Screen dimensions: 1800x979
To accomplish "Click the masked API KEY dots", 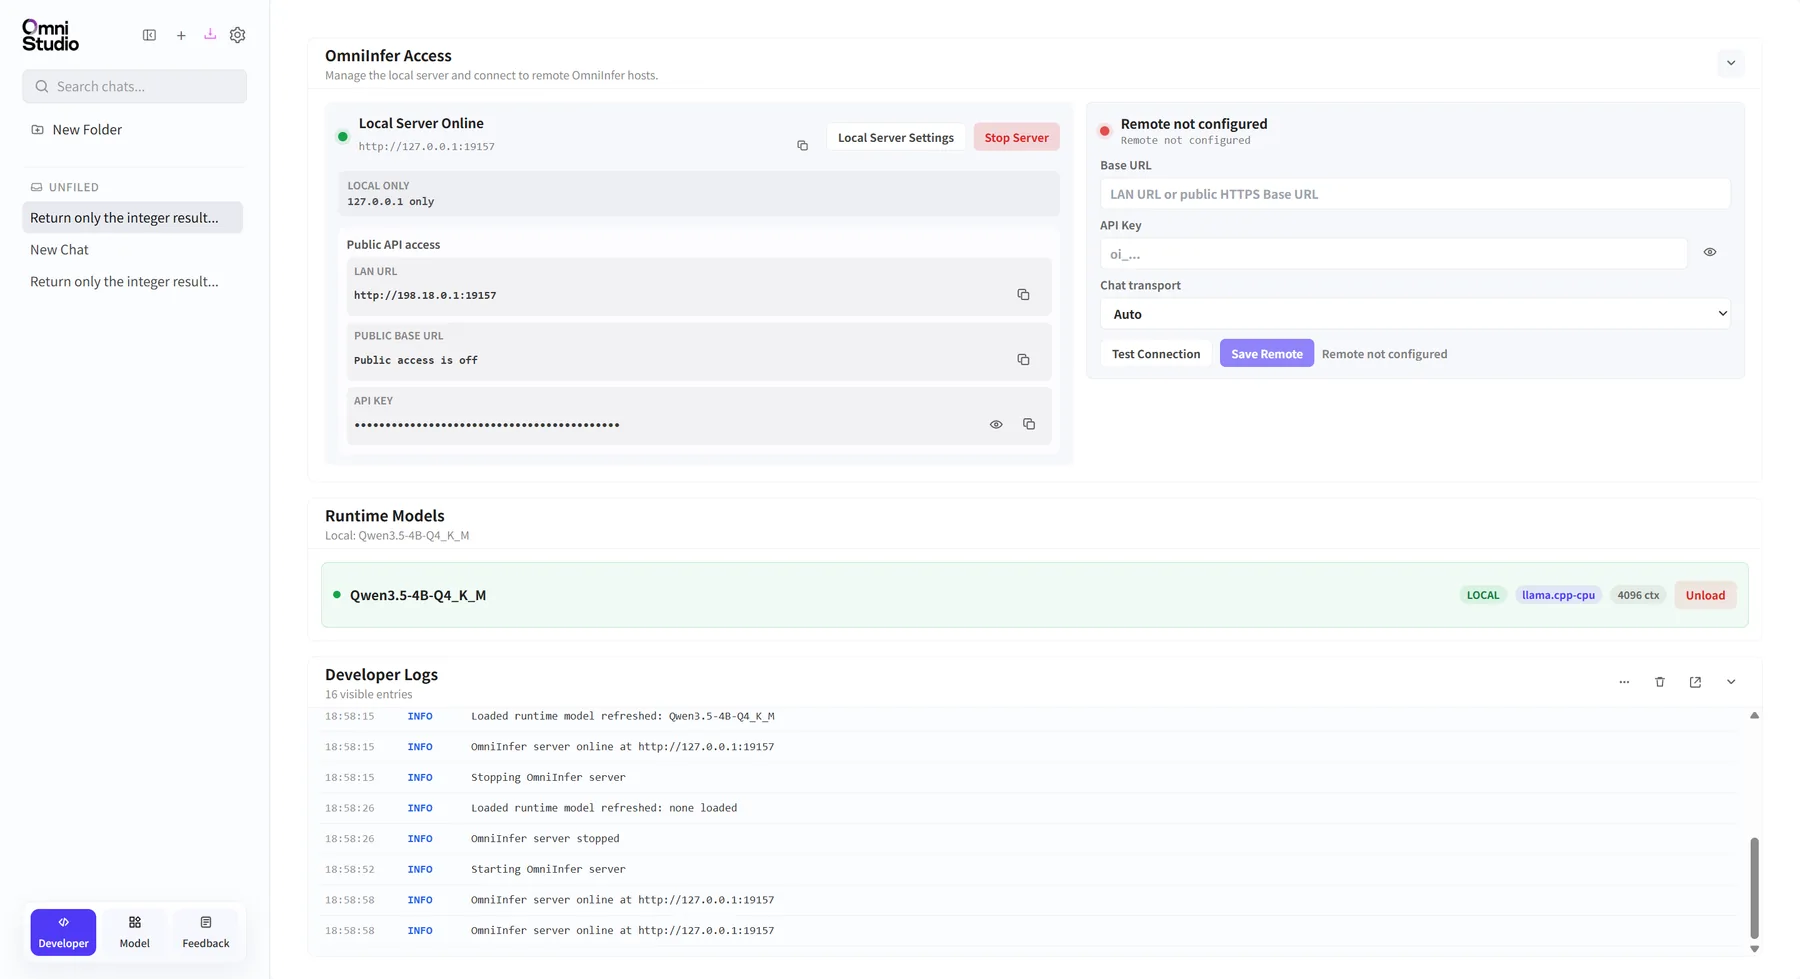I will click(x=487, y=425).
